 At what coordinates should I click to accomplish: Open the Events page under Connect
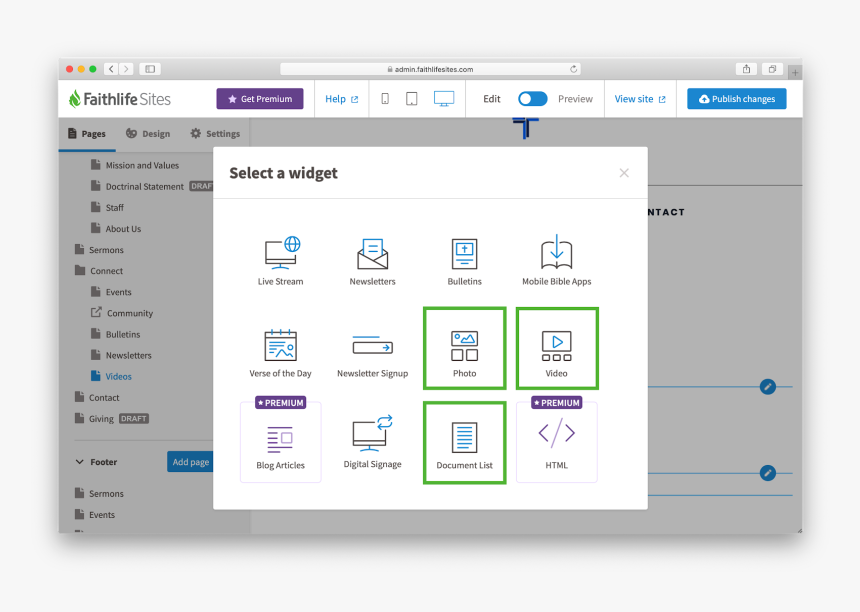(x=111, y=292)
